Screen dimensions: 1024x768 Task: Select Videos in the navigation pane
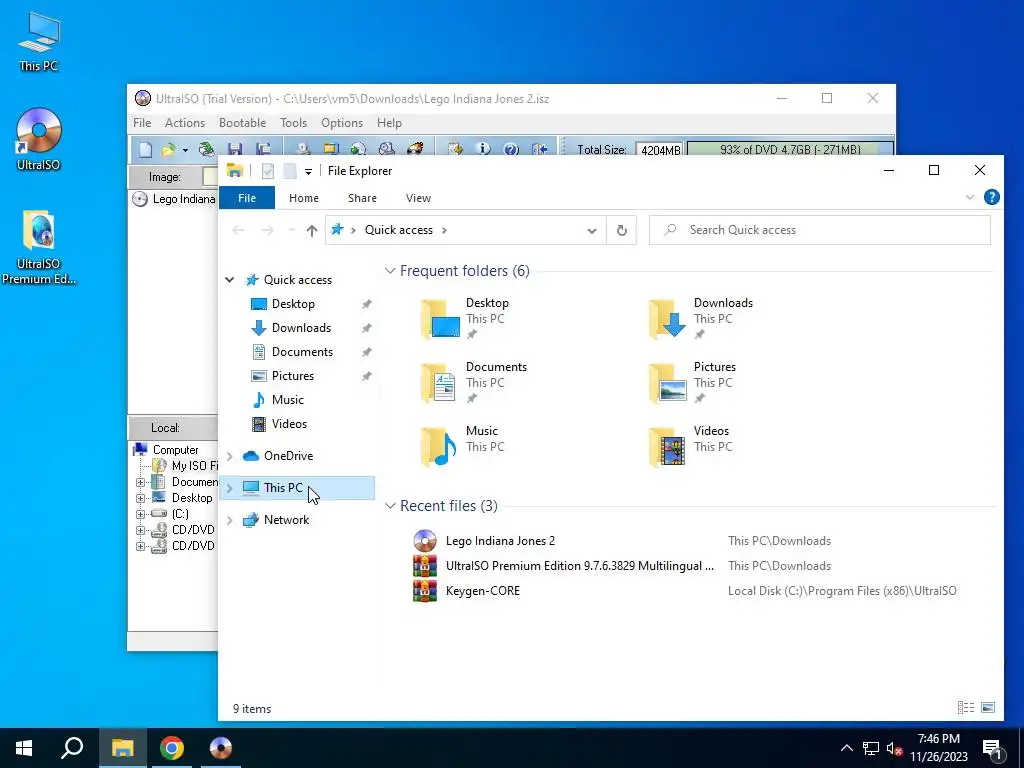289,424
